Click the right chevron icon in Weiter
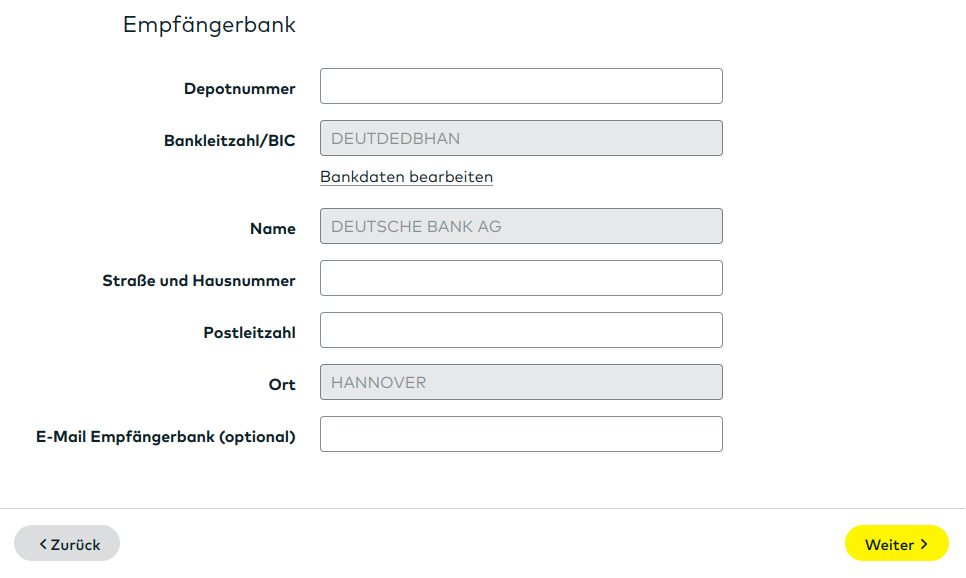This screenshot has width=966, height=578. [x=924, y=544]
